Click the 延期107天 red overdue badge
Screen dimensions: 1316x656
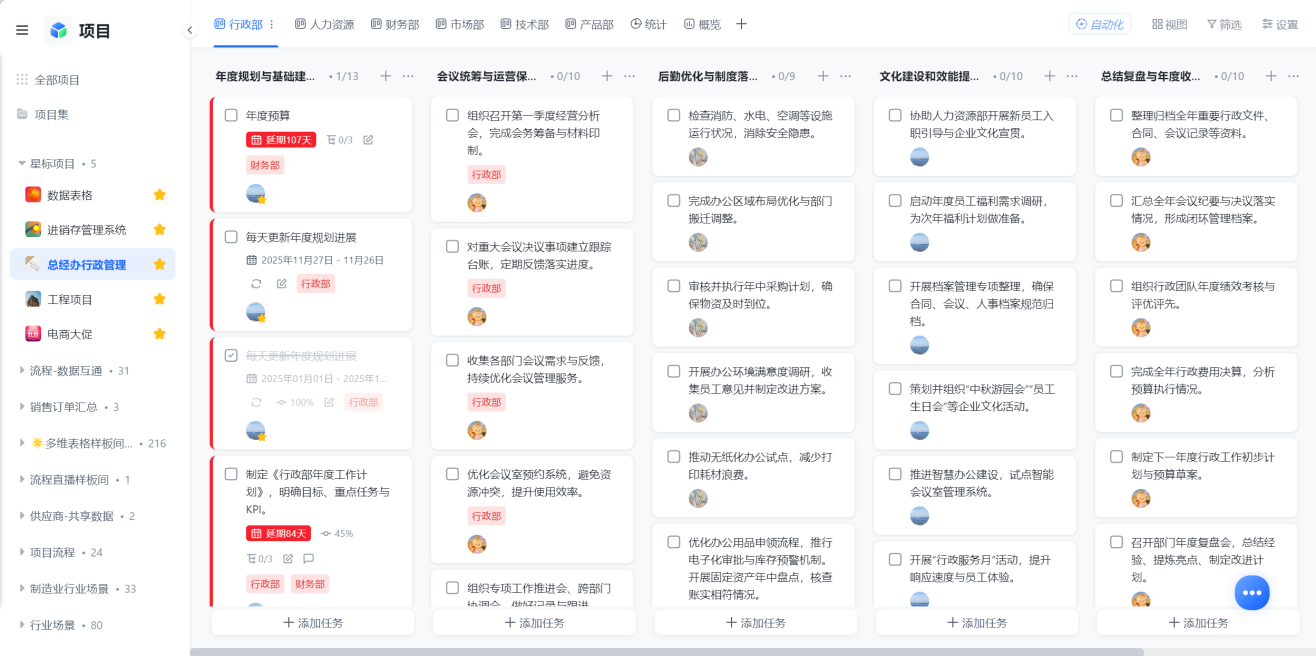[281, 140]
